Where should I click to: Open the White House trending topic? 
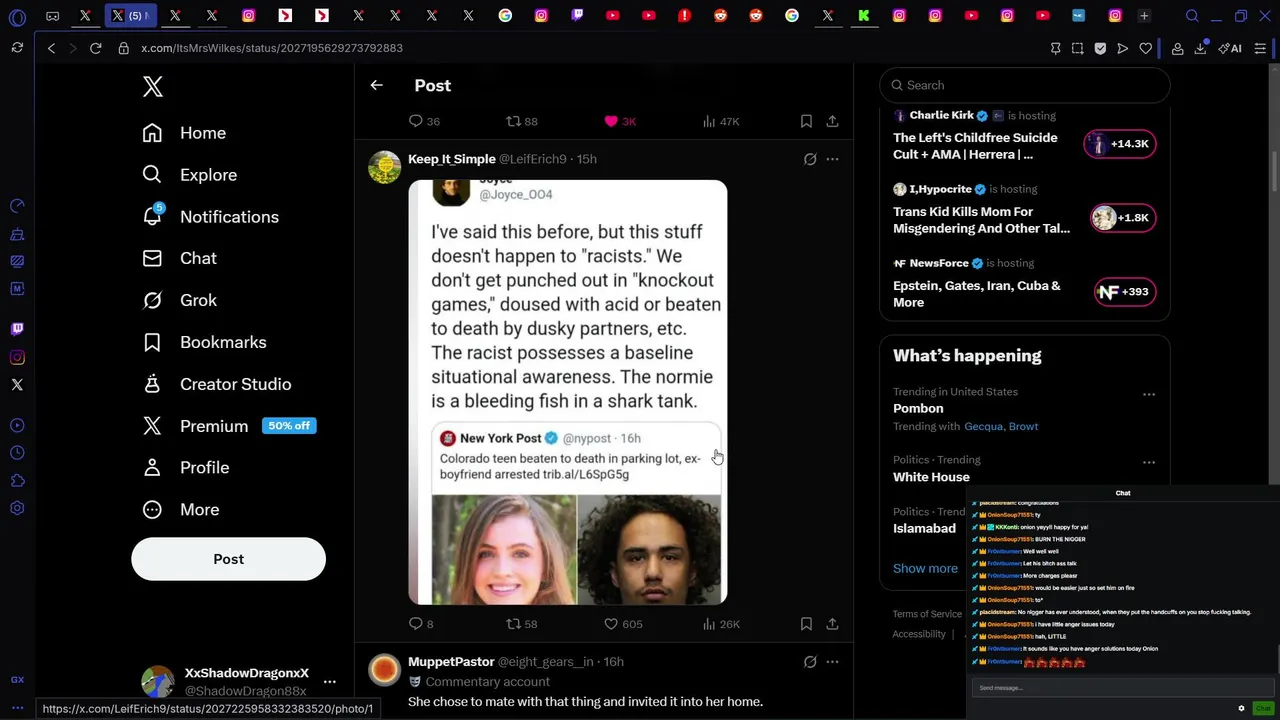click(x=931, y=477)
